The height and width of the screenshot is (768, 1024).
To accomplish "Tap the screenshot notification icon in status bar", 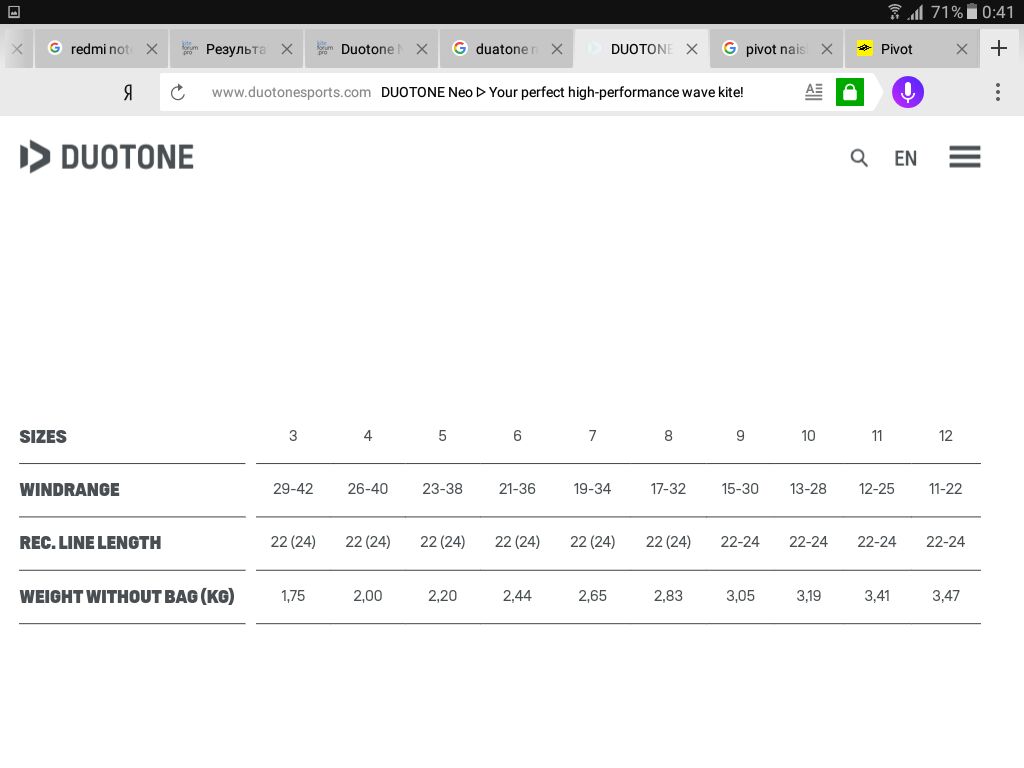I will click(x=14, y=12).
